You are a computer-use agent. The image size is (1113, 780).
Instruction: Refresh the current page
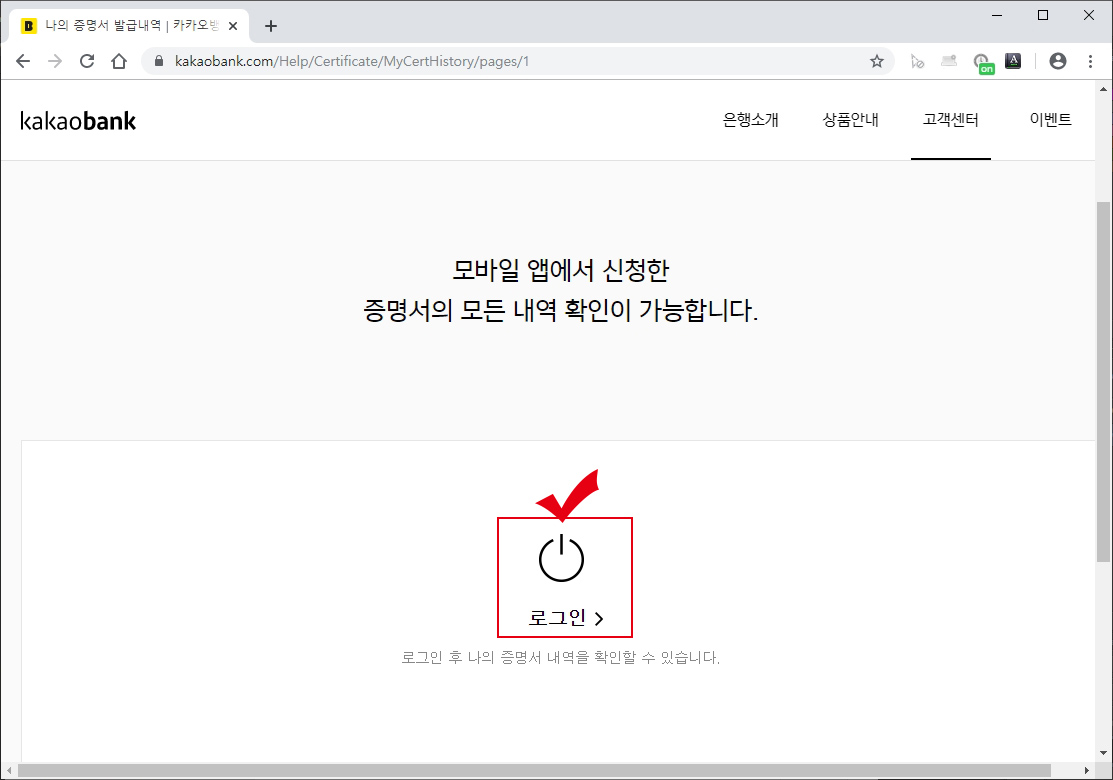(87, 60)
